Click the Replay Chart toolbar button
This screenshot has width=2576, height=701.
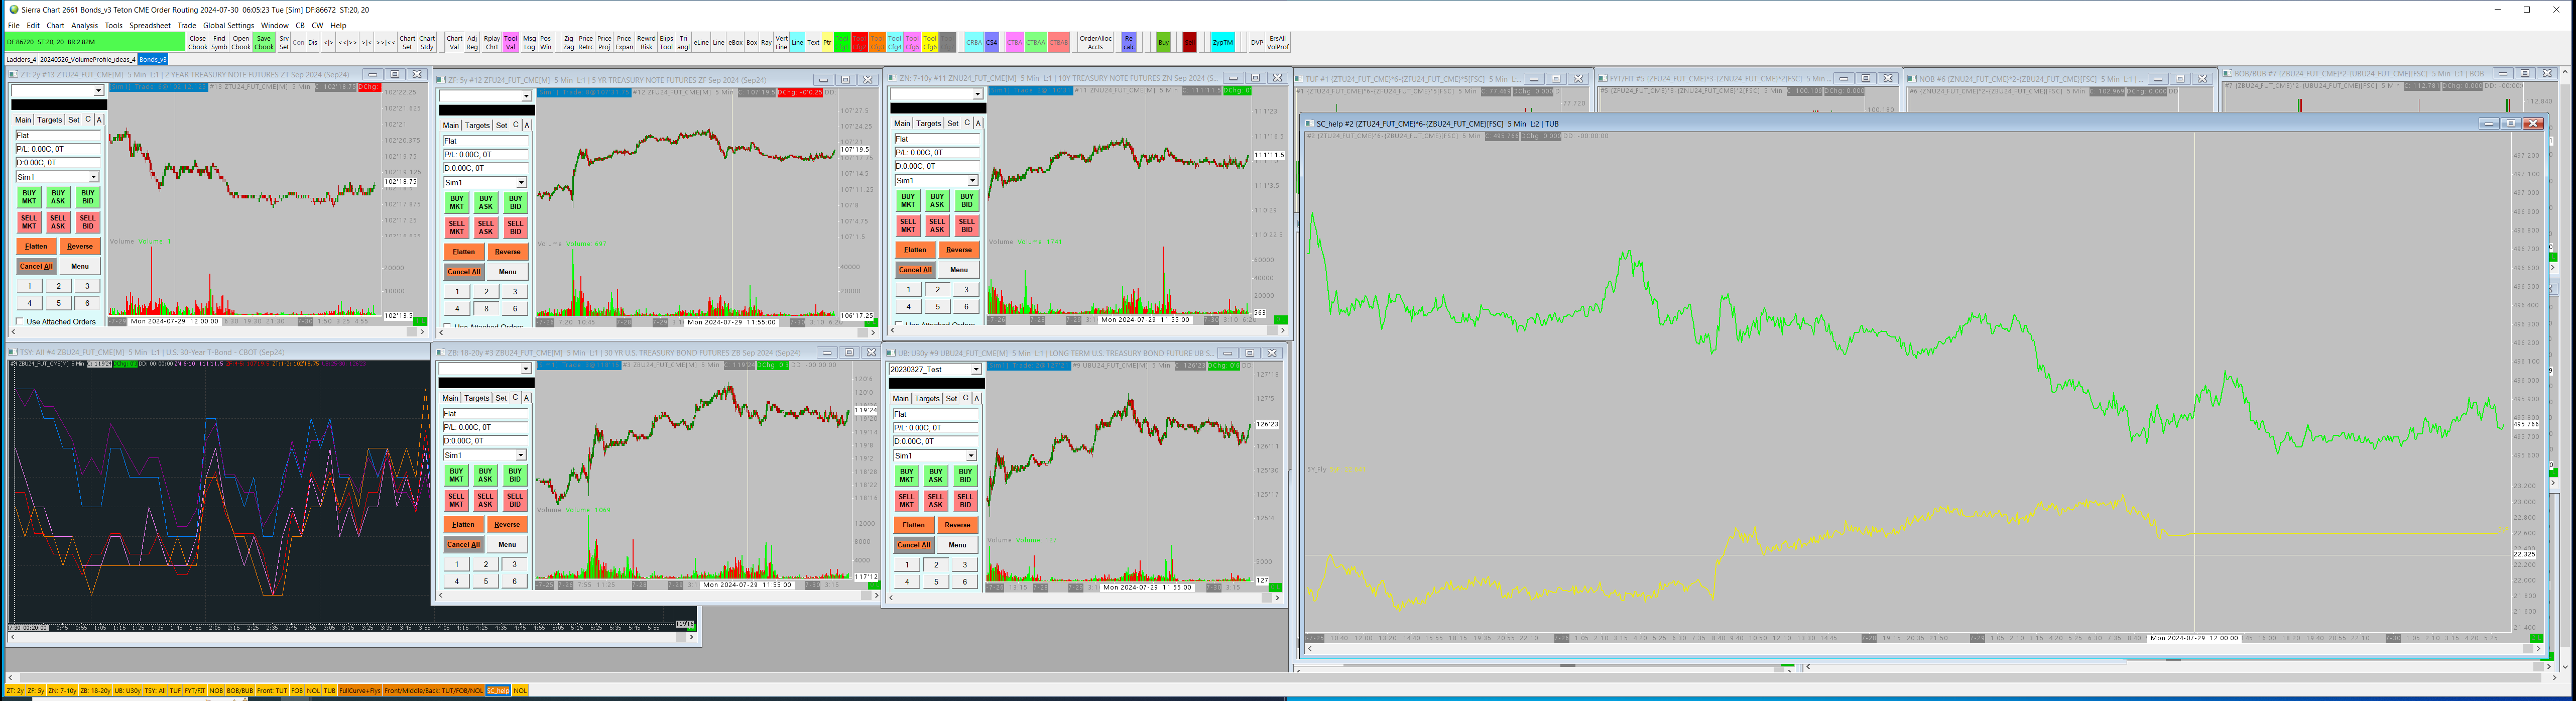pos(491,42)
